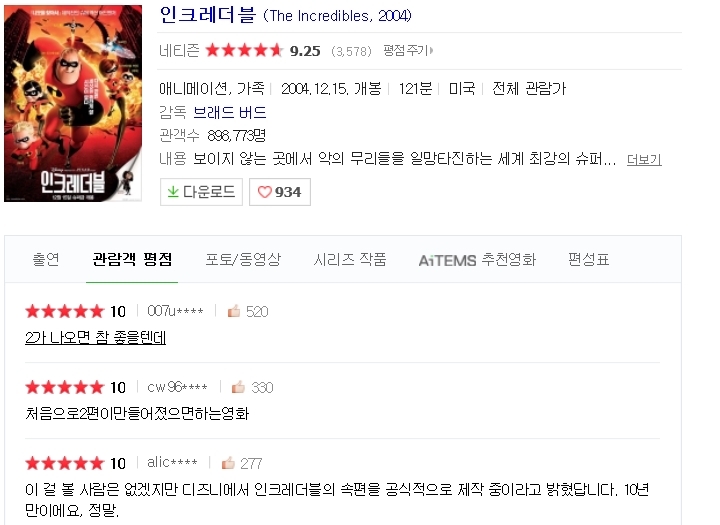Click thumbs-up icon on cw96 review
The width and height of the screenshot is (720, 525).
[238, 387]
